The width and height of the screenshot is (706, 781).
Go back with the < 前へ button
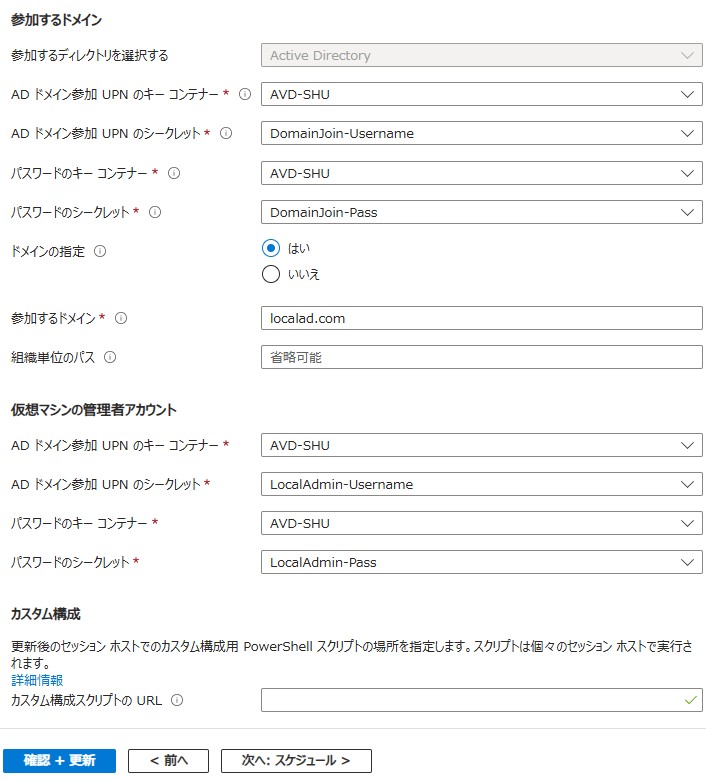168,761
